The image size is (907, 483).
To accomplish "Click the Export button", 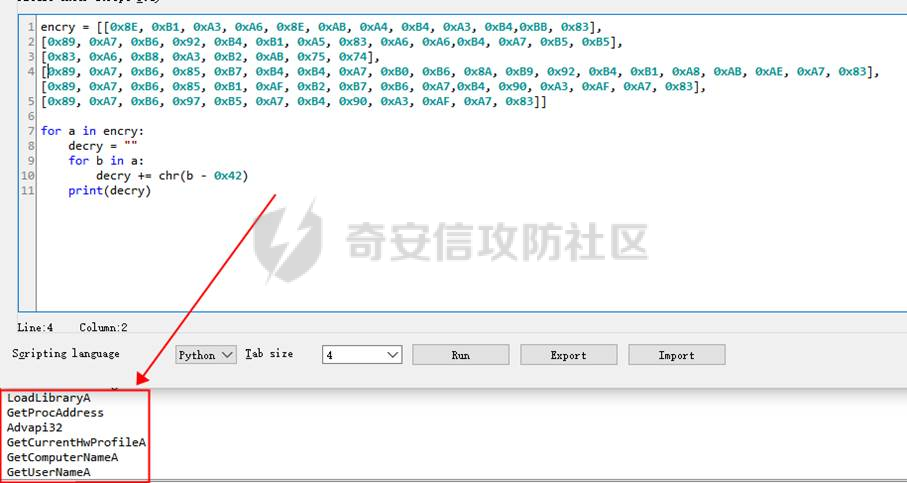I will pyautogui.click(x=568, y=355).
